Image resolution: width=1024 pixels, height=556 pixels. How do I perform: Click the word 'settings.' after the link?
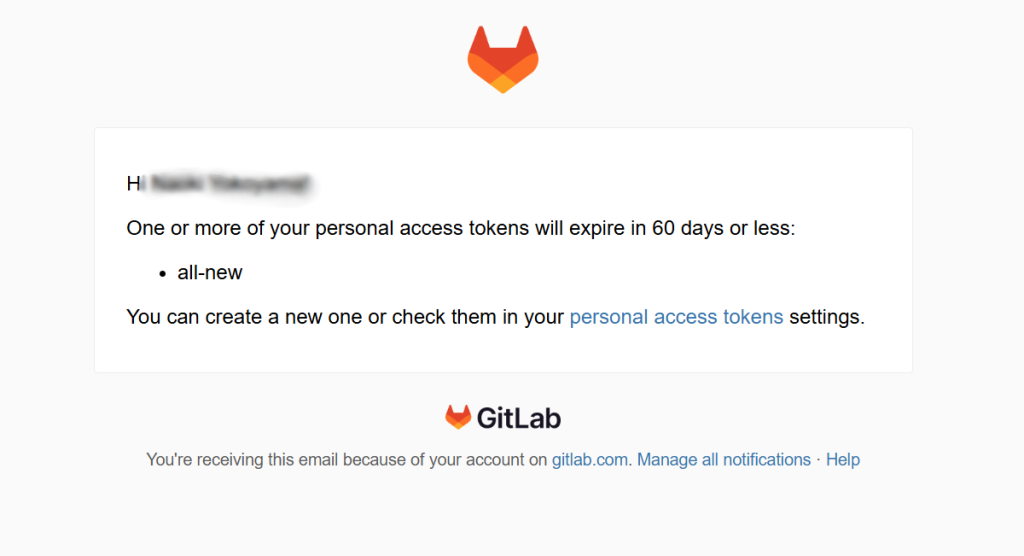click(827, 317)
